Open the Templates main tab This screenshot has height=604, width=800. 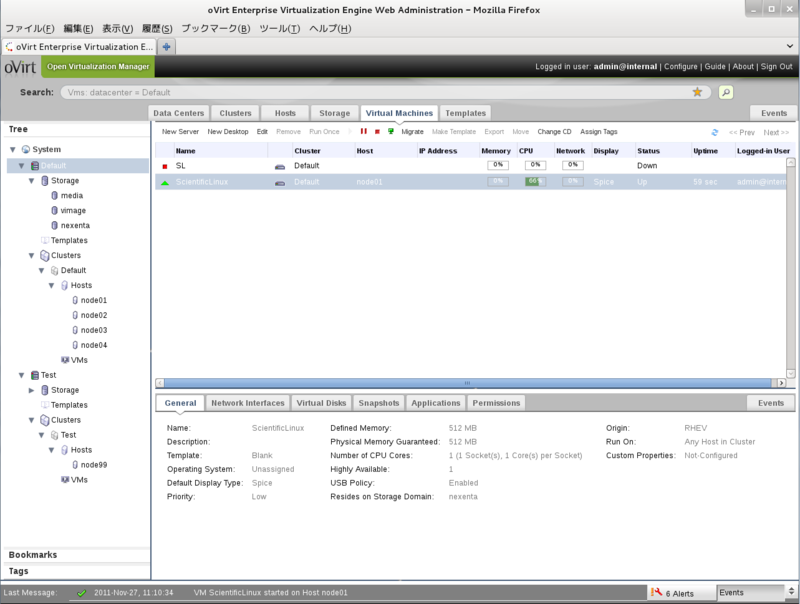465,113
